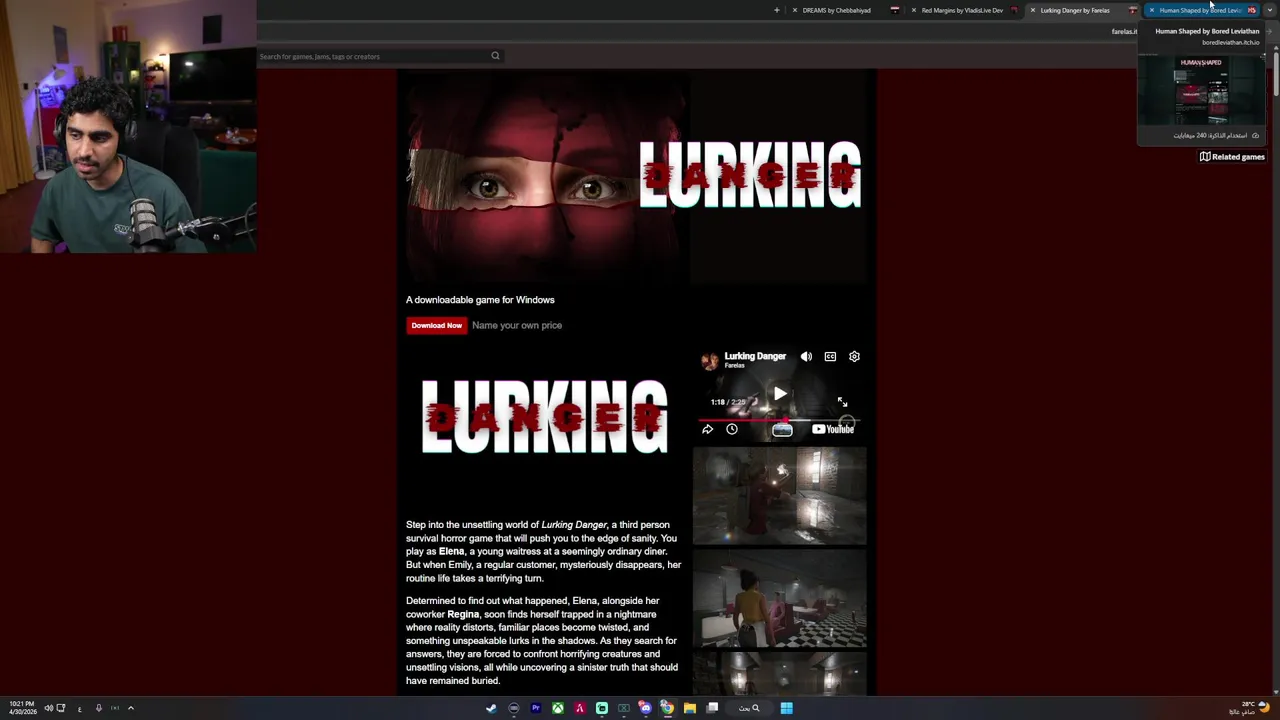Open the volume tray icon
The height and width of the screenshot is (720, 1280).
pyautogui.click(x=48, y=708)
